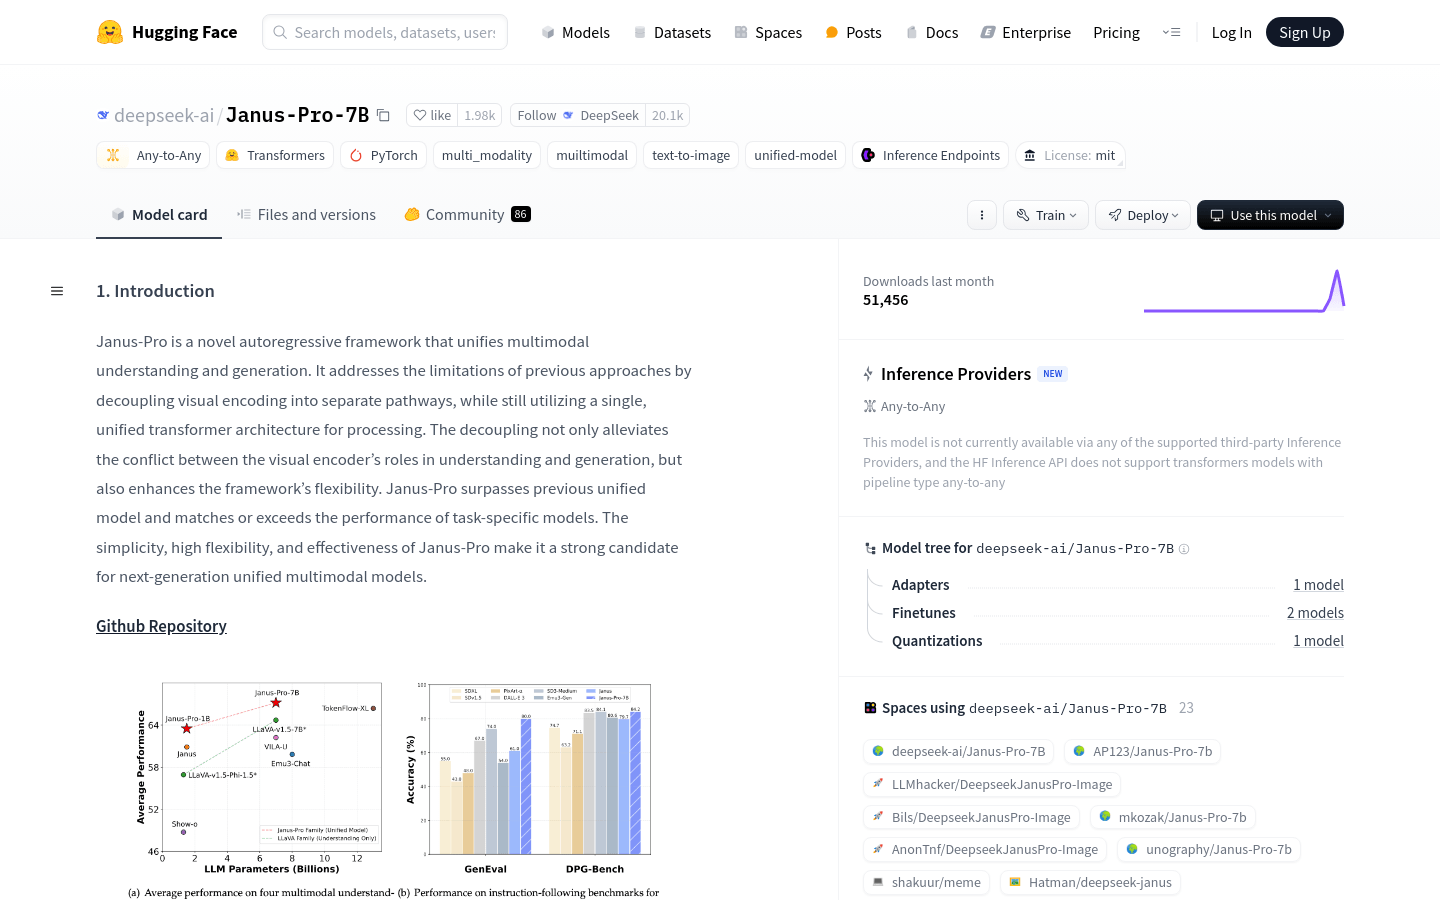Screen dimensions: 1440x900
Task: Focus the search models input field
Action: point(394,32)
